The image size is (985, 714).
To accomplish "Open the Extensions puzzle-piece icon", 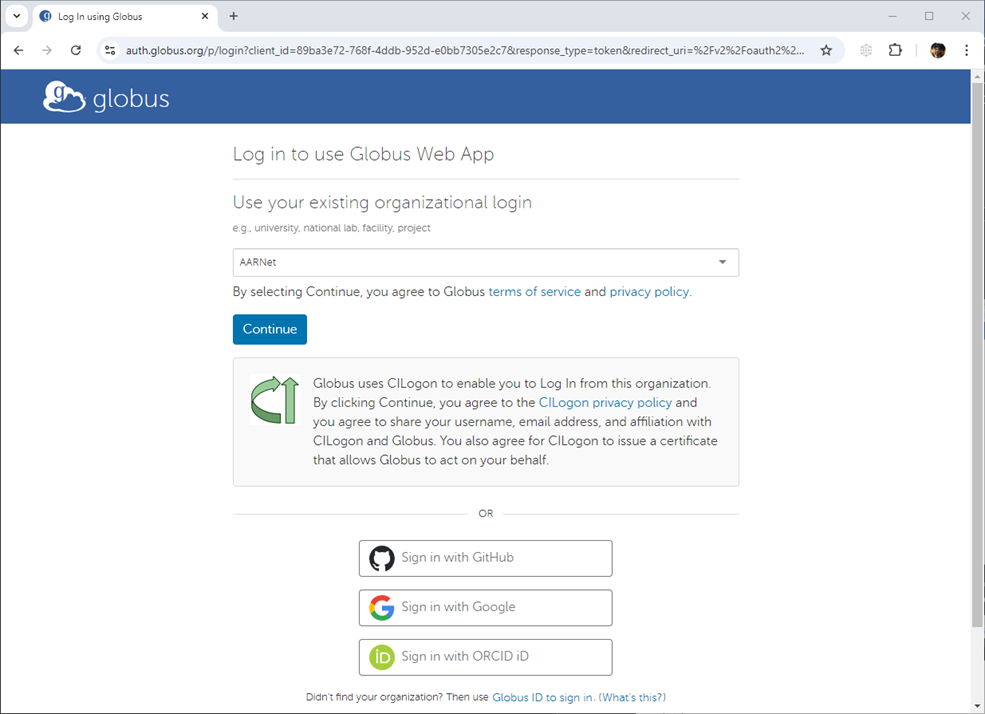I will [x=895, y=50].
